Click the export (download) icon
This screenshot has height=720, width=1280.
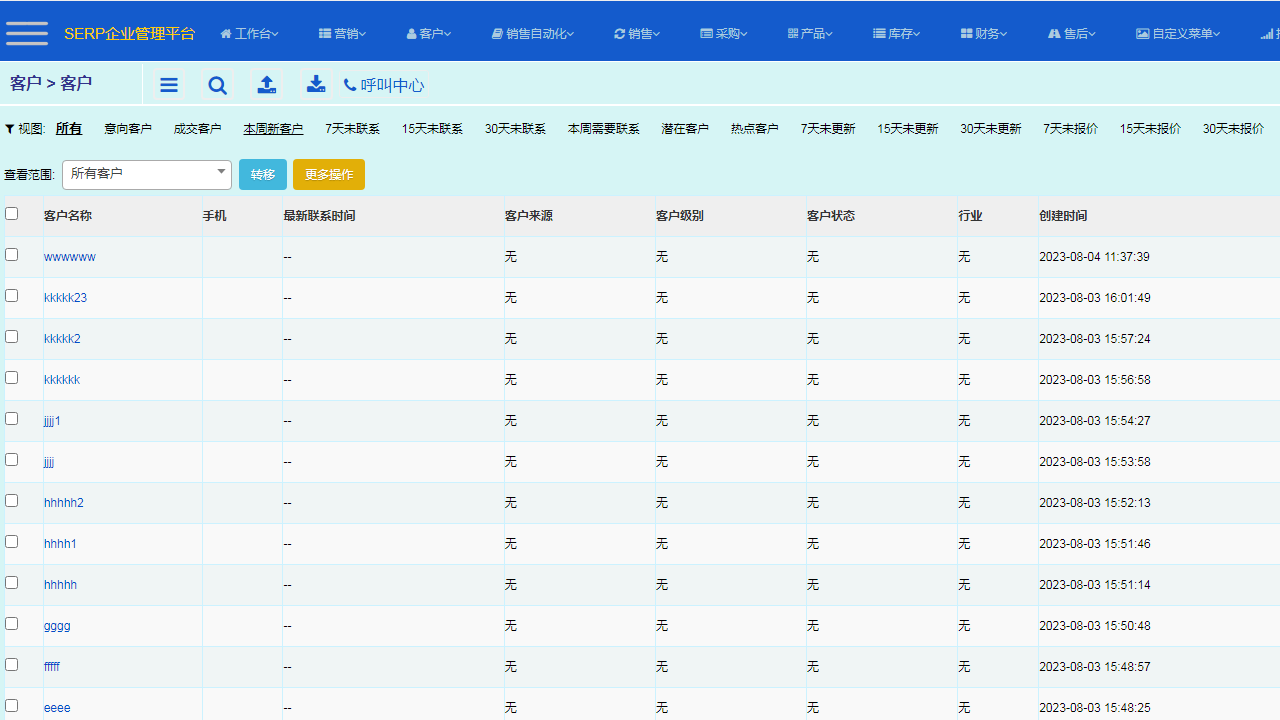(316, 85)
